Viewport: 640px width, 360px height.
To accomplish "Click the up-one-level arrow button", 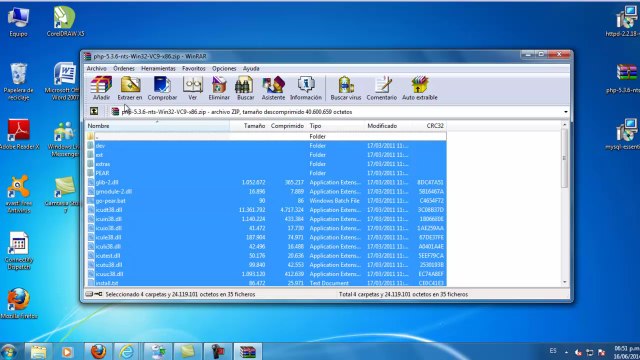I will coord(94,111).
